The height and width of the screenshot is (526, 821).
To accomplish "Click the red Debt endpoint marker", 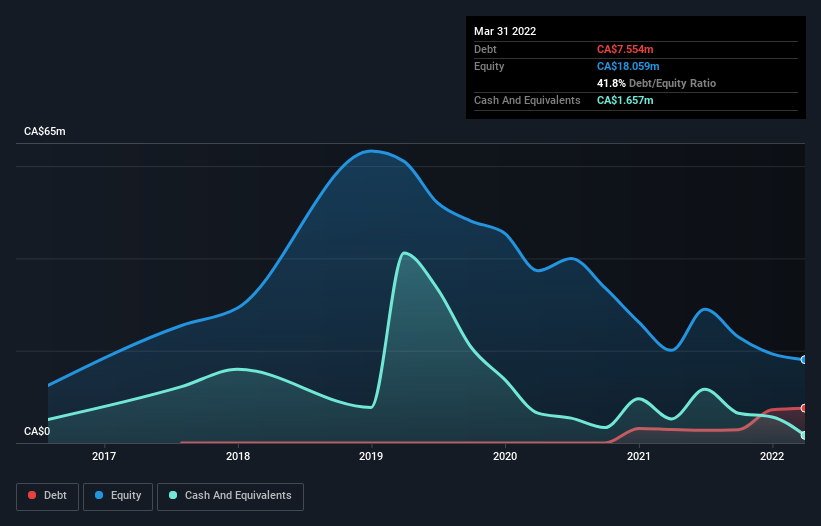I will (804, 408).
